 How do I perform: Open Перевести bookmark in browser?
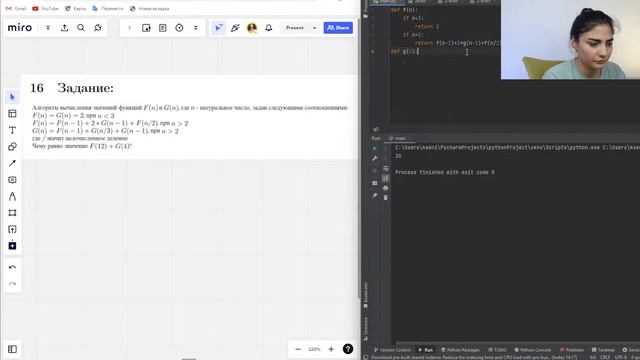coord(108,8)
